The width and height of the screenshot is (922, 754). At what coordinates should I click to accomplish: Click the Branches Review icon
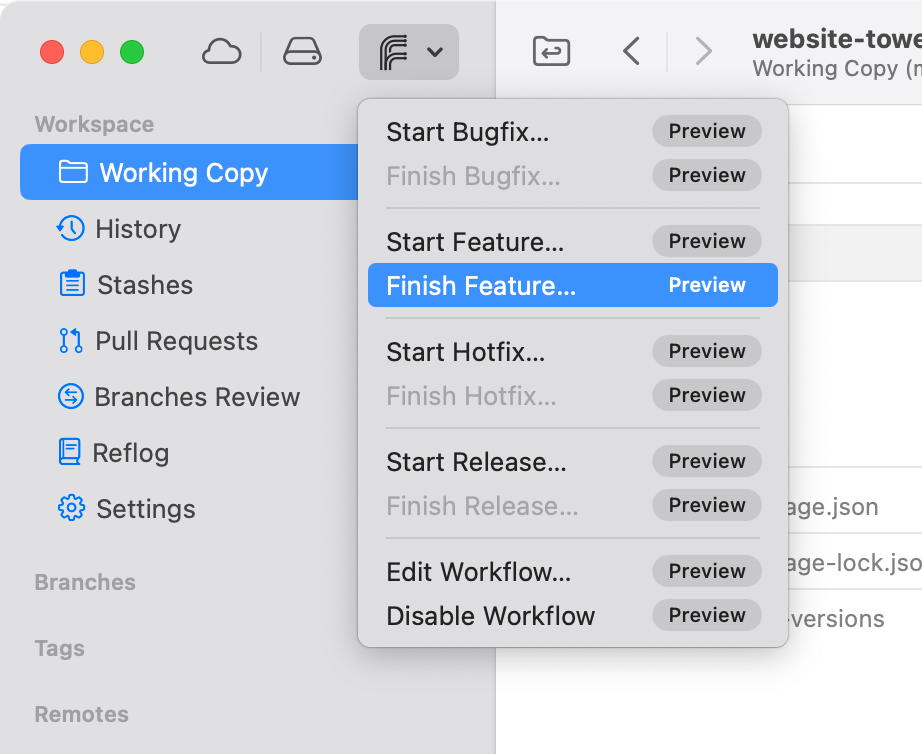coord(69,397)
